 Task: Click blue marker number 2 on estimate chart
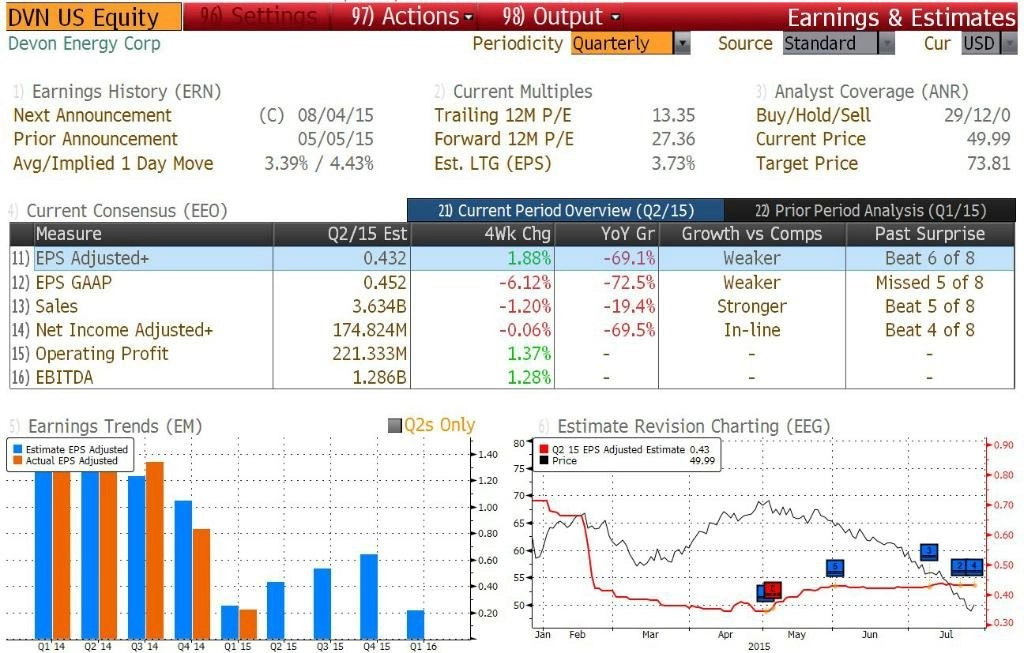click(x=960, y=567)
